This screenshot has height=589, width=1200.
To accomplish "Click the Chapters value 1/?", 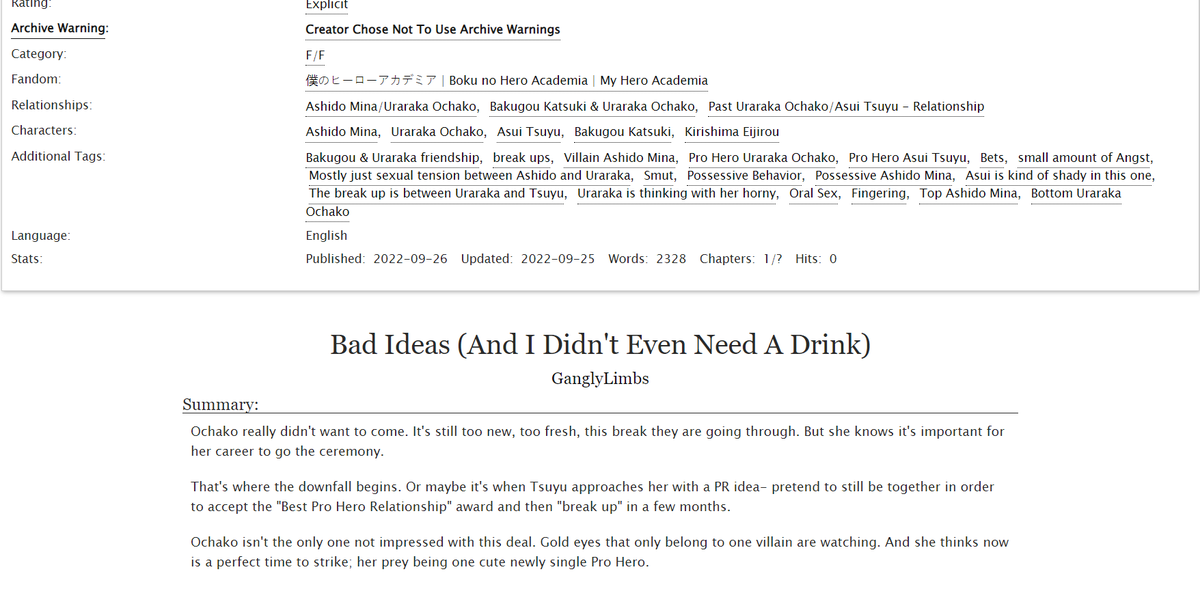I will point(774,259).
